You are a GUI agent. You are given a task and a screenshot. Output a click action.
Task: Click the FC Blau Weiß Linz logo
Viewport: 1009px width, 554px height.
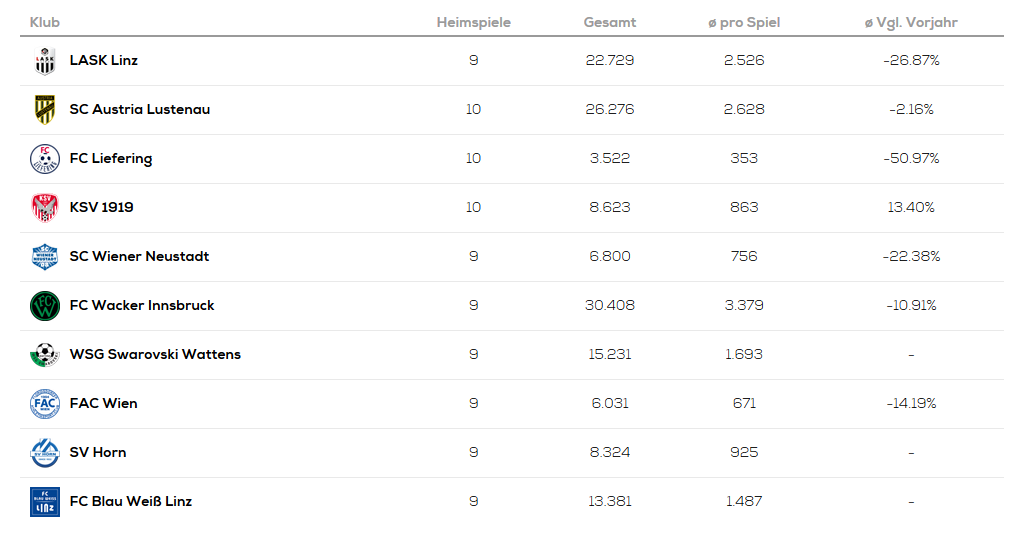45,502
